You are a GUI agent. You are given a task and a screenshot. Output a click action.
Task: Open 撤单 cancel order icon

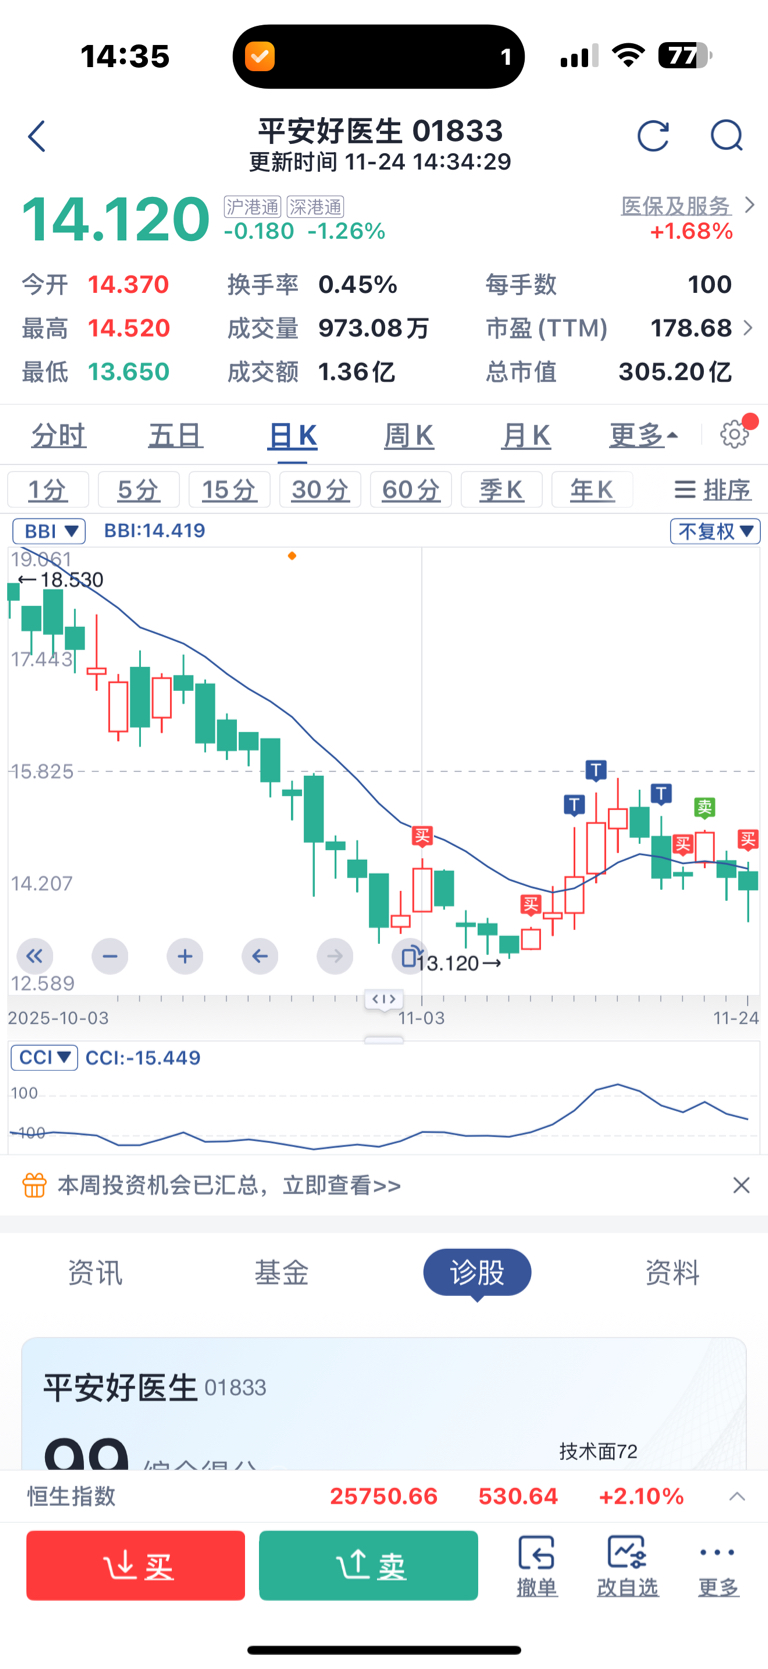tap(537, 1565)
